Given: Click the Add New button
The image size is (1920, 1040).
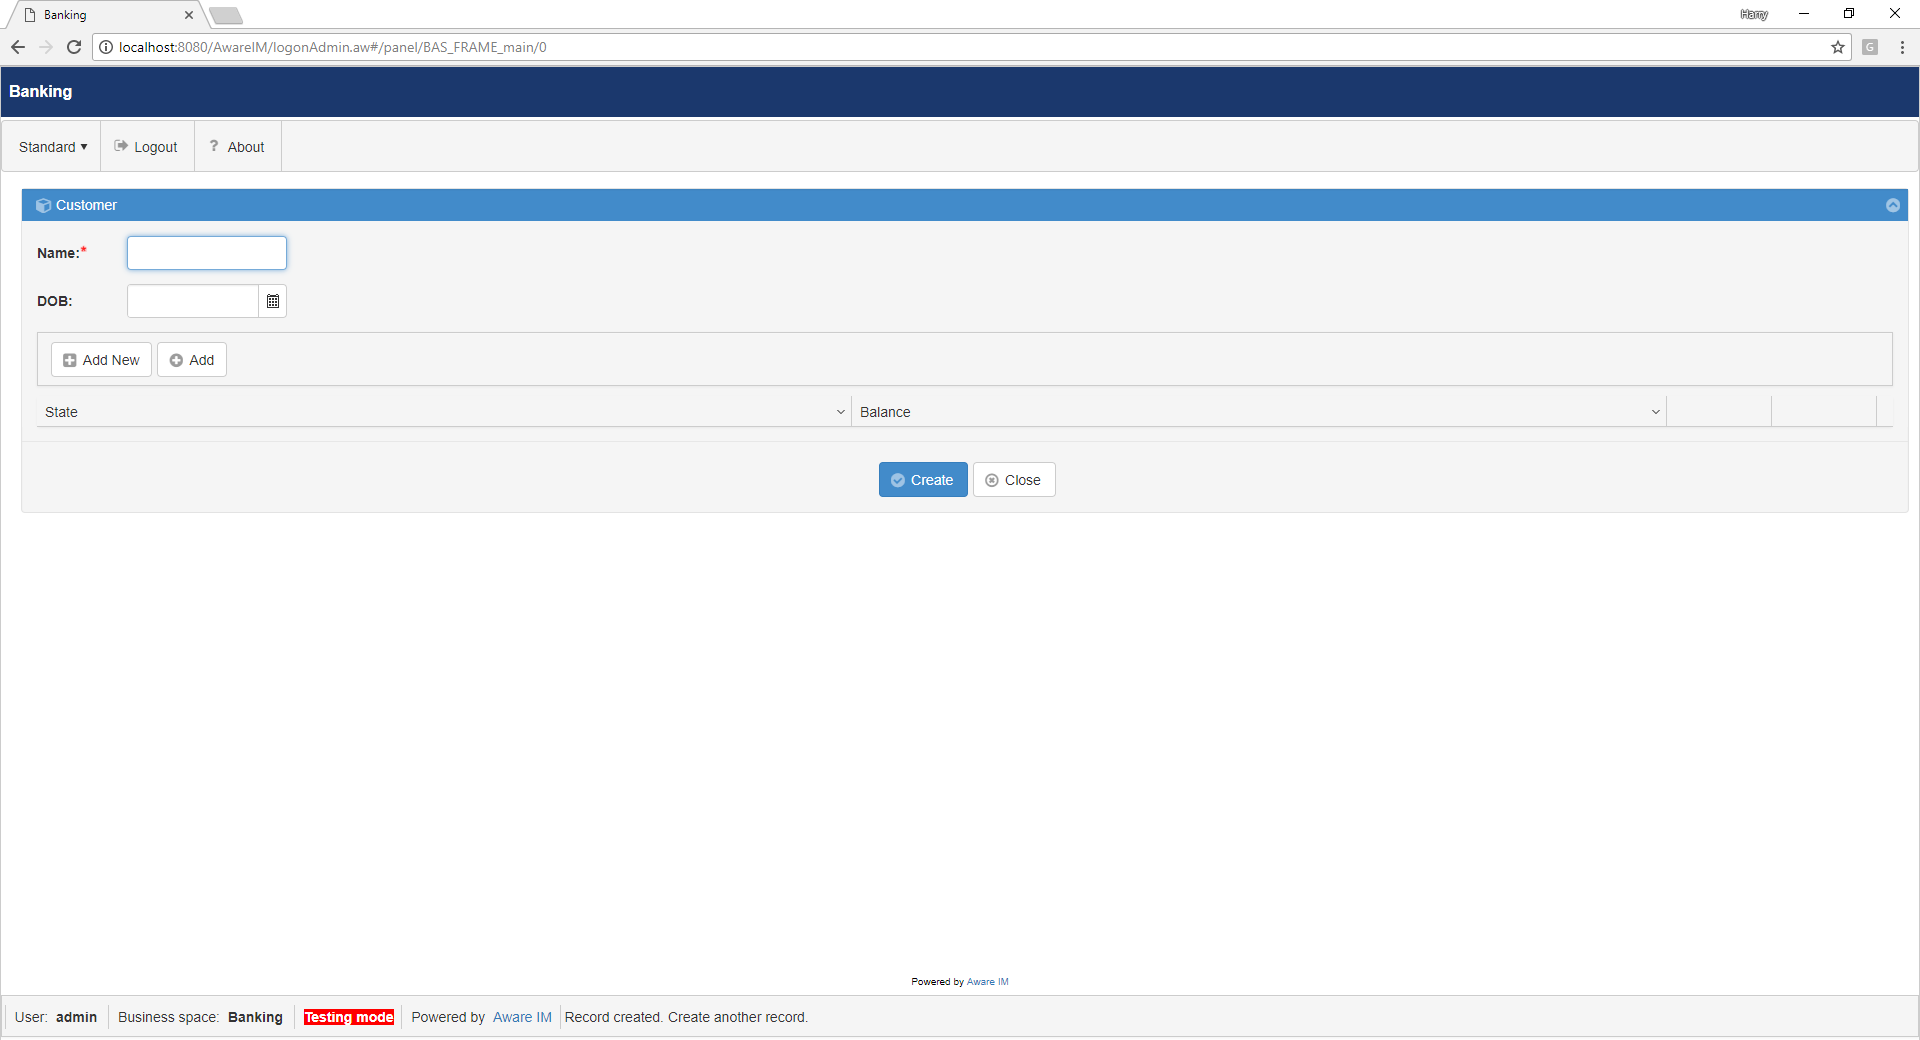Looking at the screenshot, I should tap(101, 360).
